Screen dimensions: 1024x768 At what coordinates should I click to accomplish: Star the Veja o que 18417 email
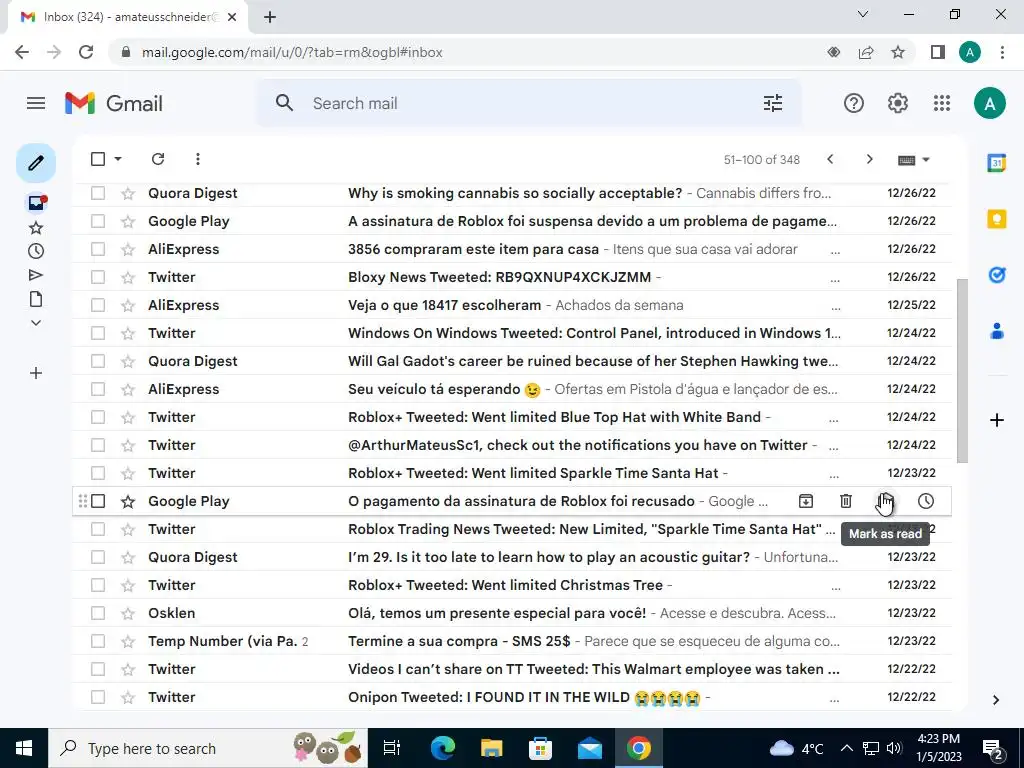coord(128,305)
